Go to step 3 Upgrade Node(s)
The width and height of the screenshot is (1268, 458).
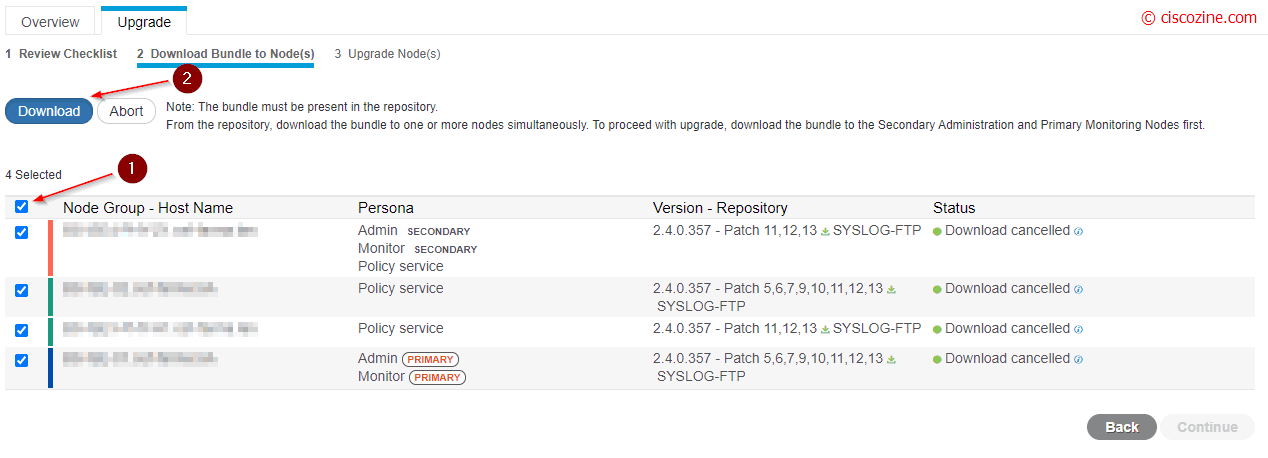click(x=387, y=54)
